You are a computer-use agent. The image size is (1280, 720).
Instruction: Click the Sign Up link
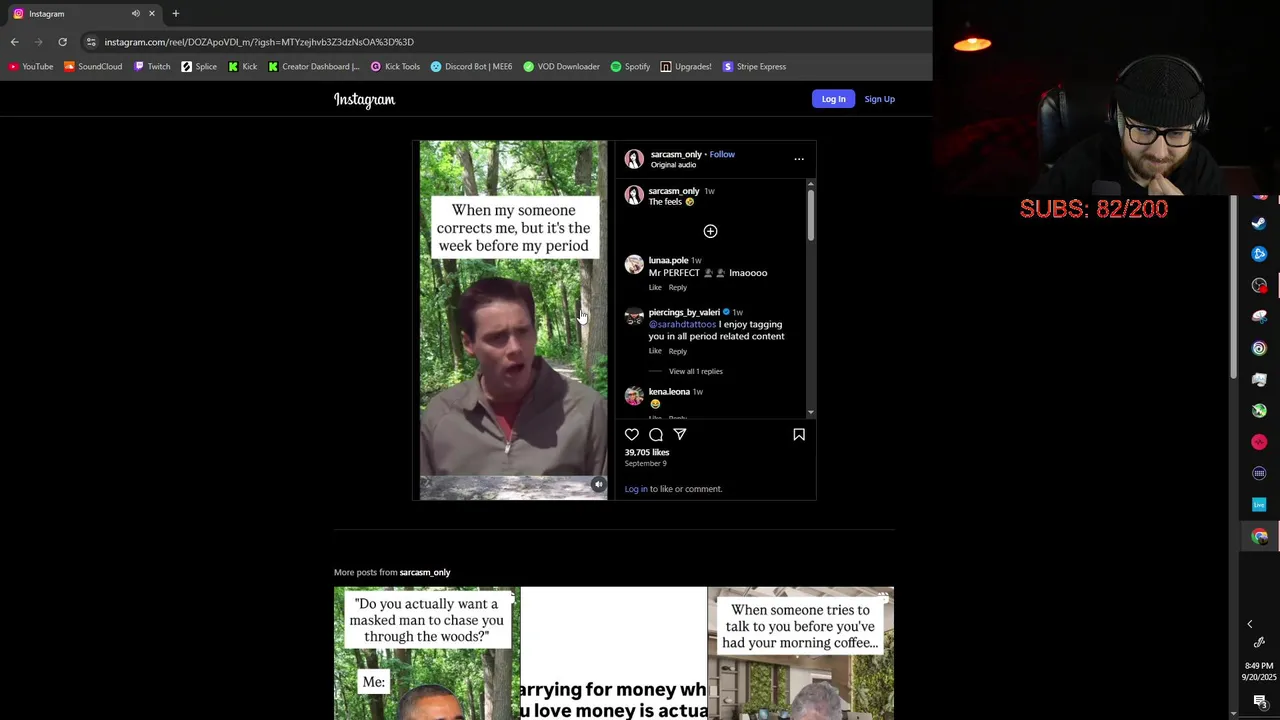tap(879, 99)
